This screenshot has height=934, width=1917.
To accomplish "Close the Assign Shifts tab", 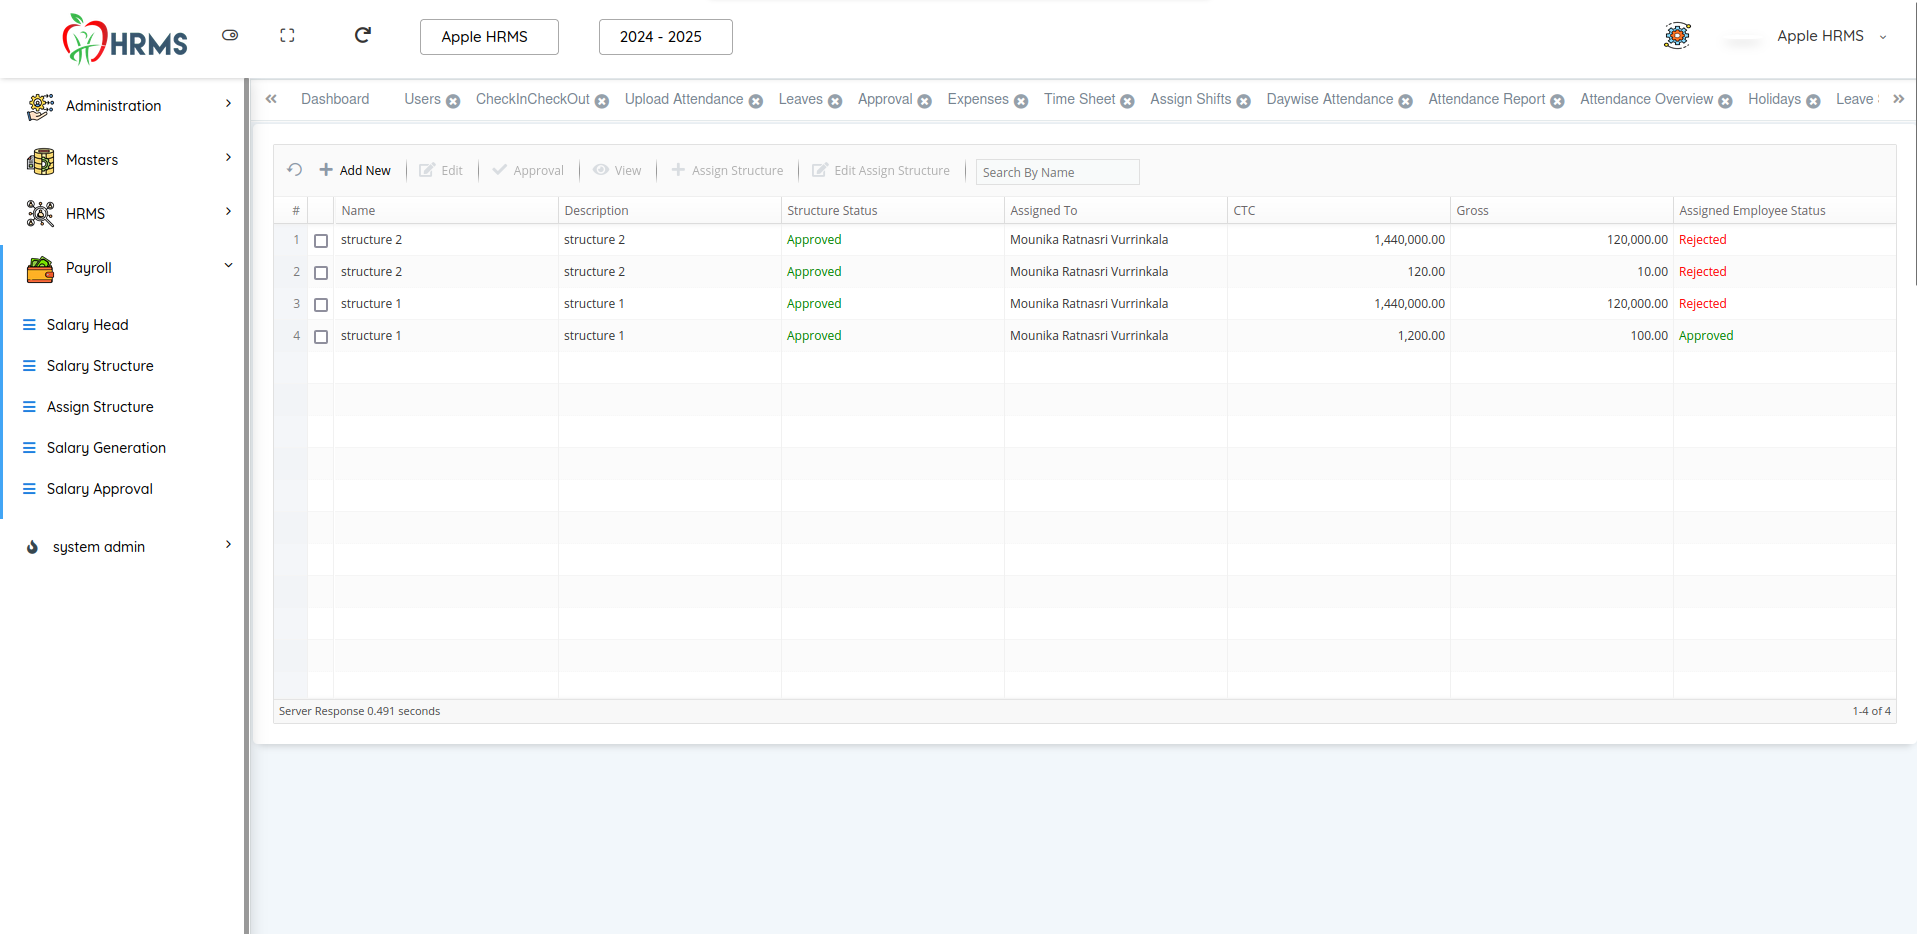I will [1244, 101].
